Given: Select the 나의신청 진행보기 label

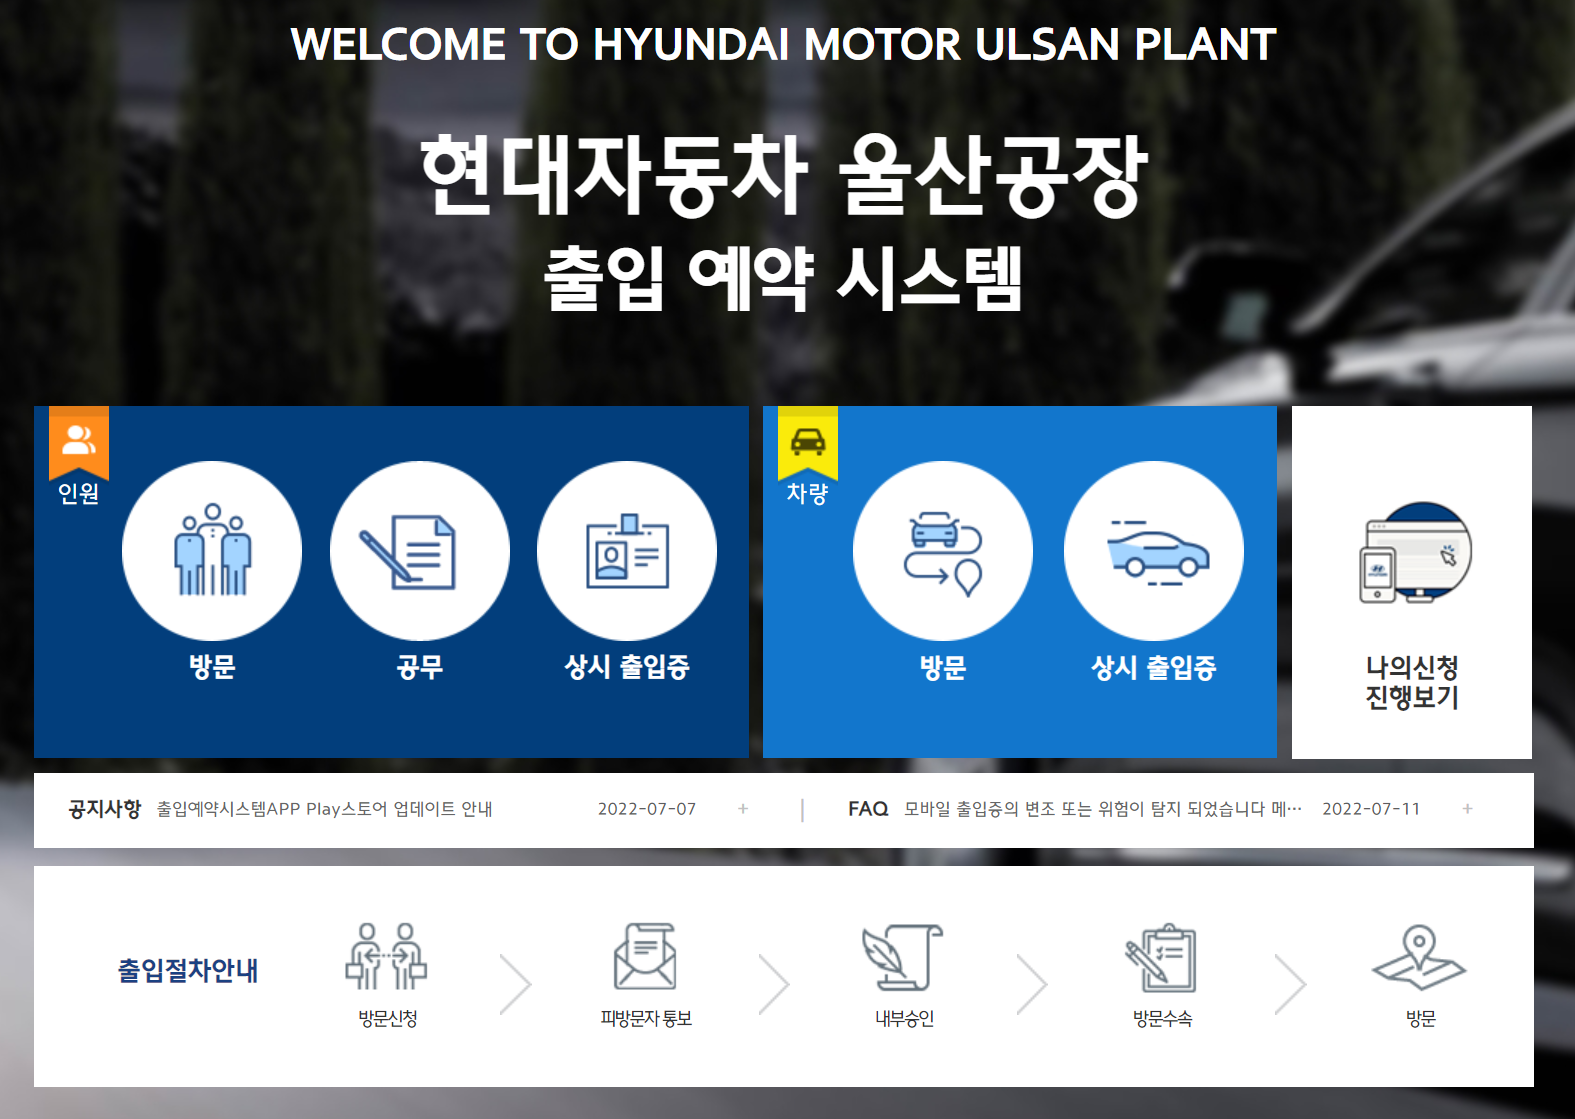Looking at the screenshot, I should (1412, 682).
